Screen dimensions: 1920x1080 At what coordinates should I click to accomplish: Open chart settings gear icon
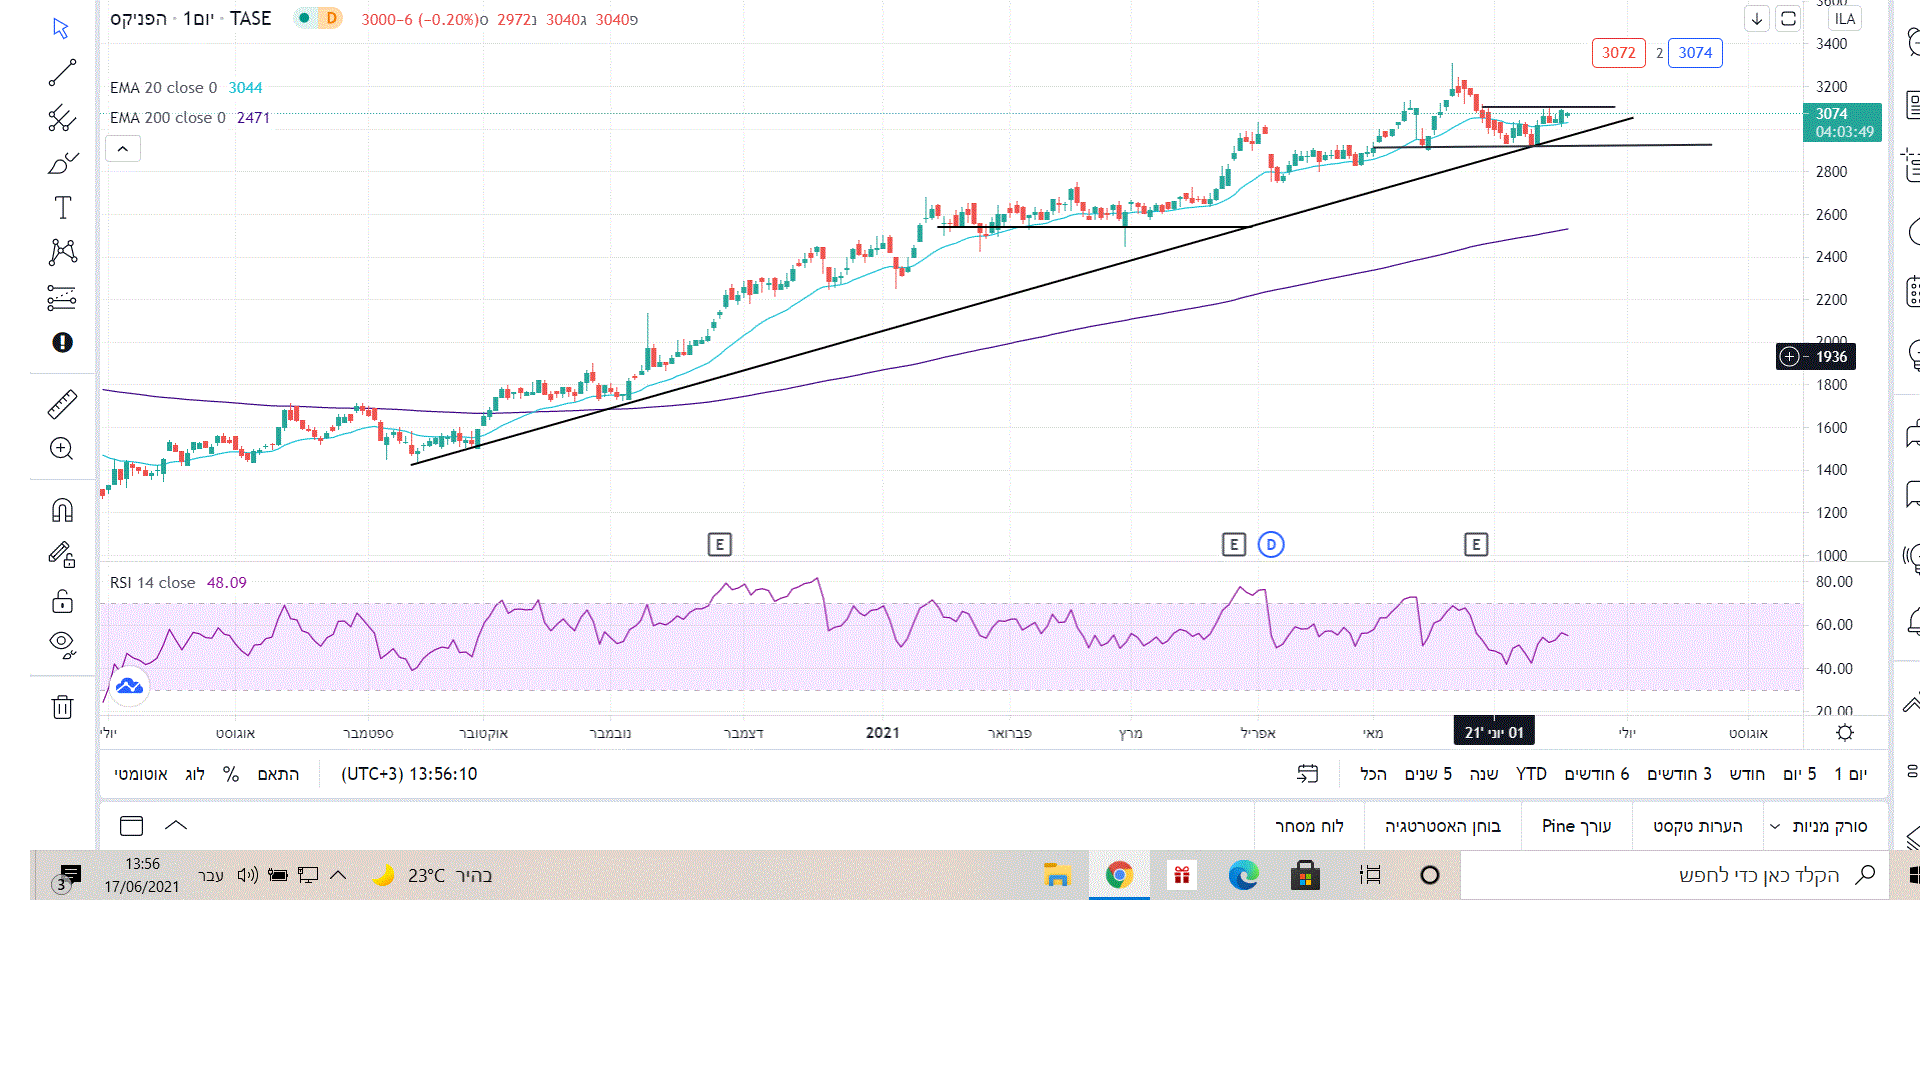click(x=1845, y=733)
